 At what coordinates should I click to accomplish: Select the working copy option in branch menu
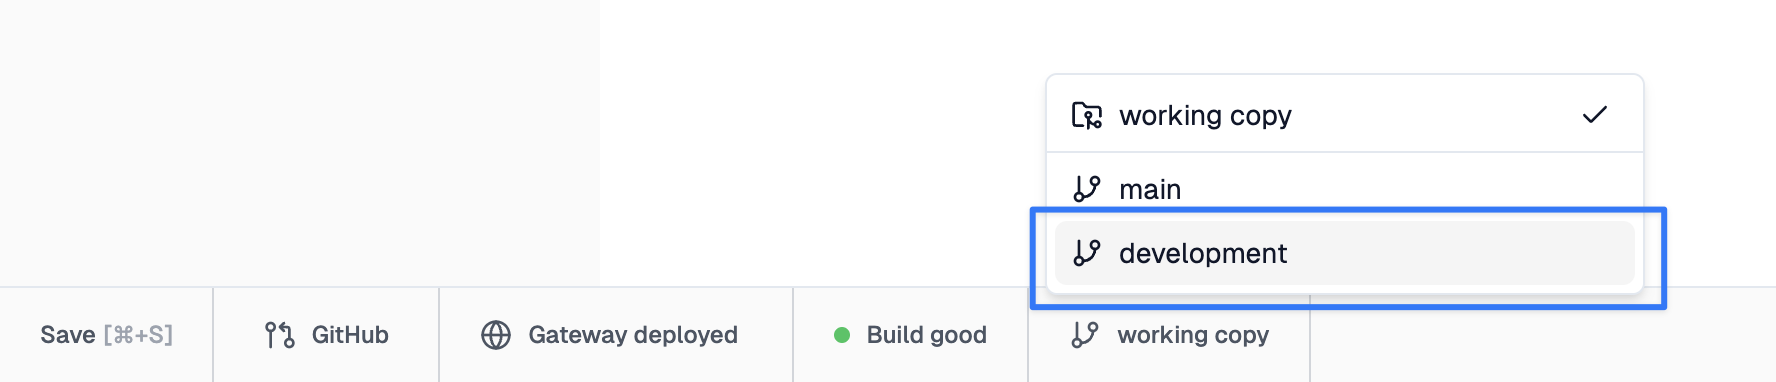(x=1345, y=115)
